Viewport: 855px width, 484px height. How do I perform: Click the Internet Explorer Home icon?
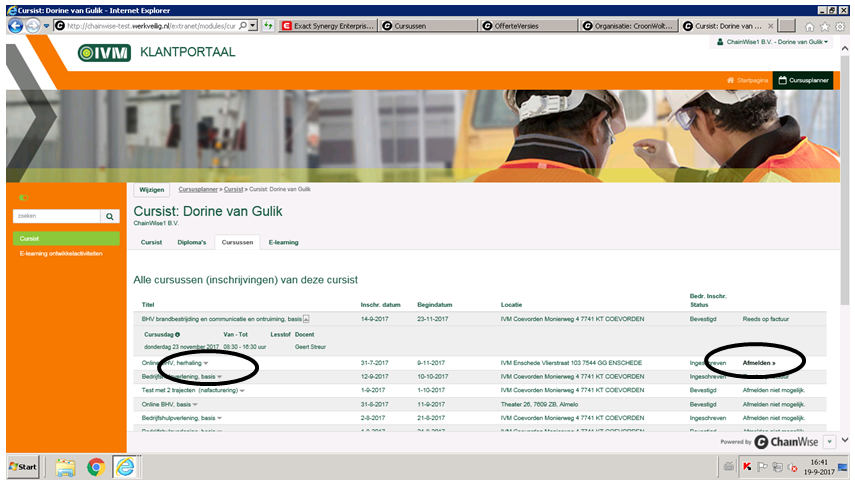click(810, 27)
